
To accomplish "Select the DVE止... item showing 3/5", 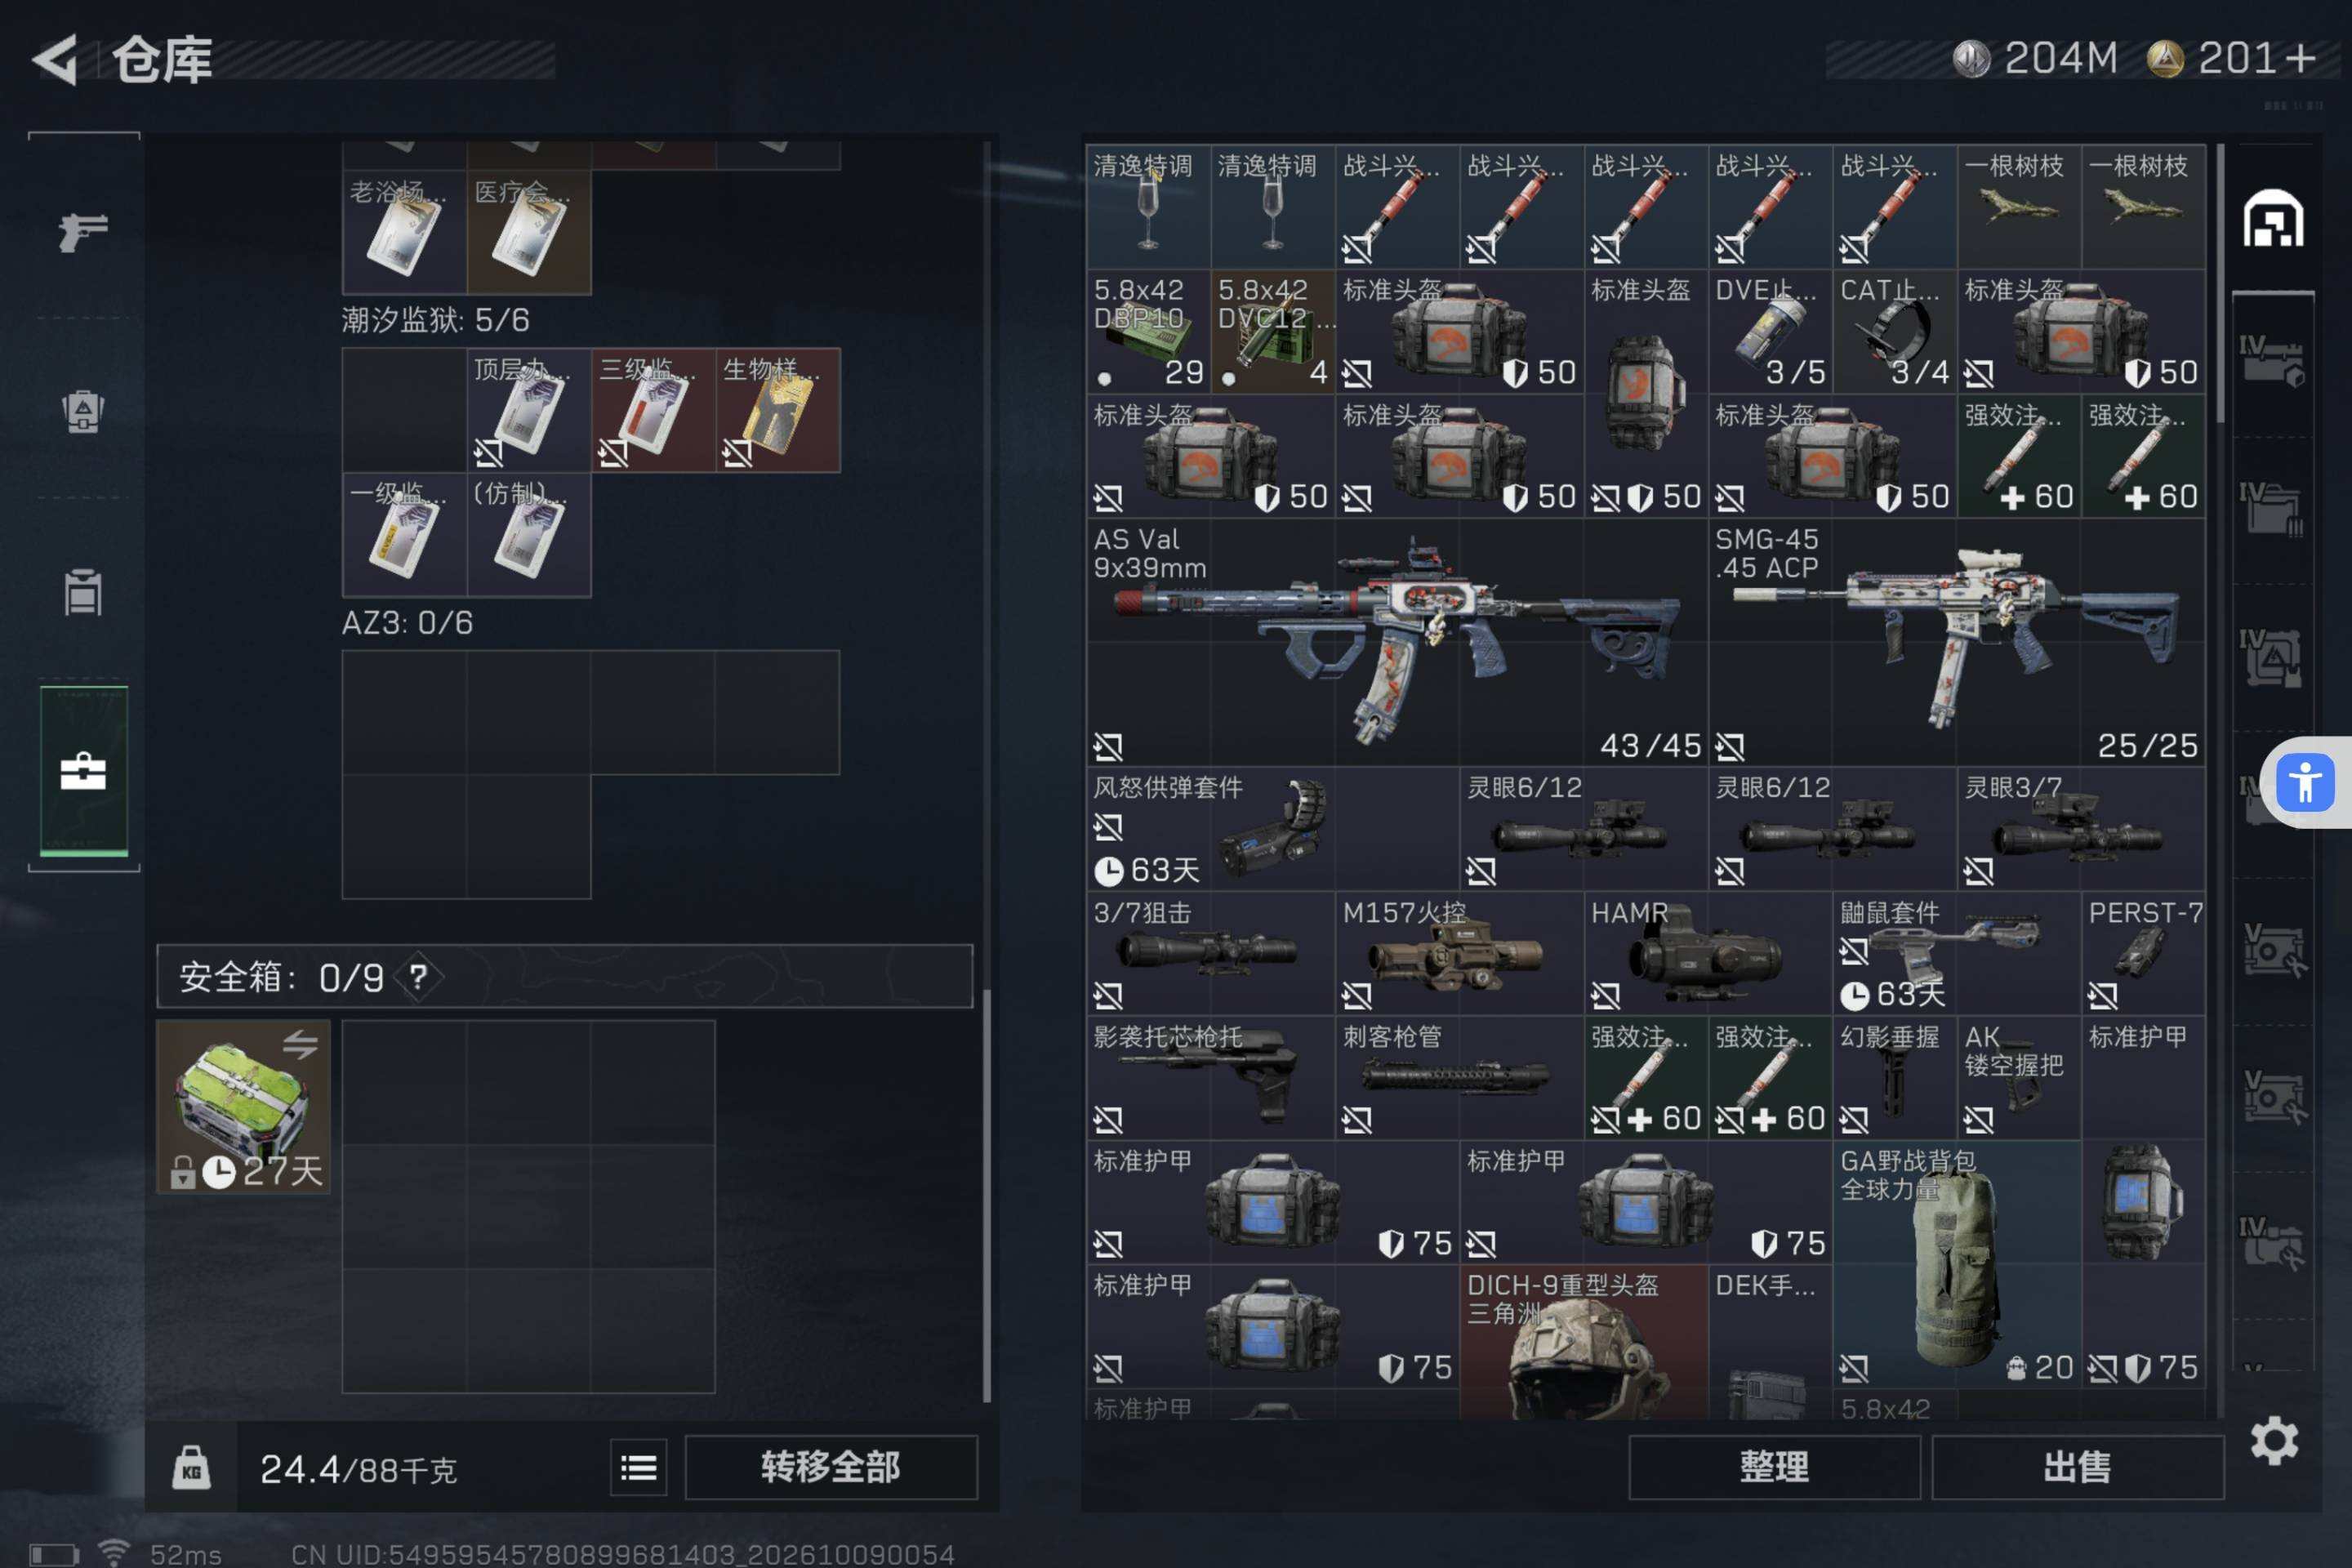I will pos(1770,331).
